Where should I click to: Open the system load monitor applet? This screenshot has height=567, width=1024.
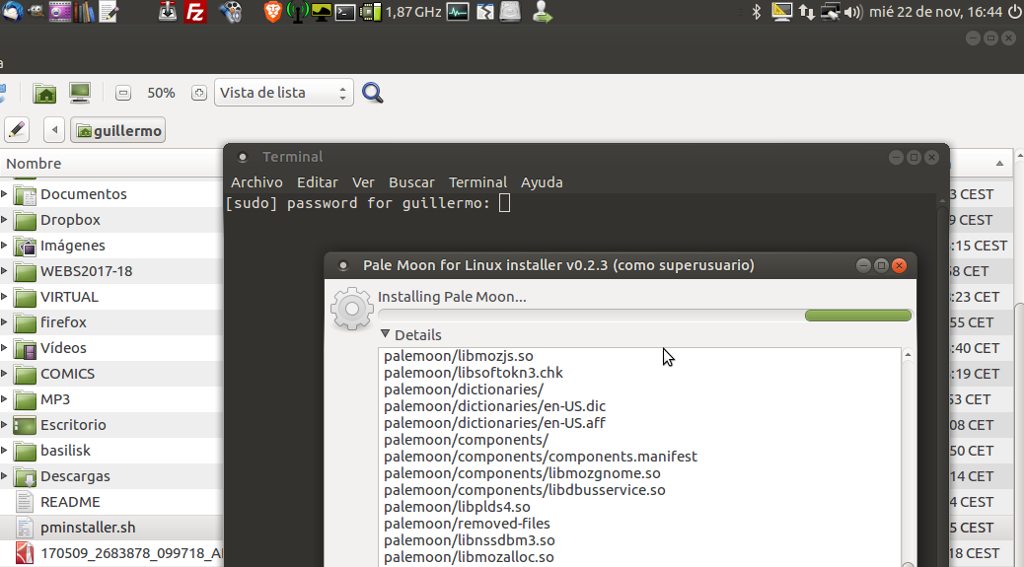tap(458, 12)
